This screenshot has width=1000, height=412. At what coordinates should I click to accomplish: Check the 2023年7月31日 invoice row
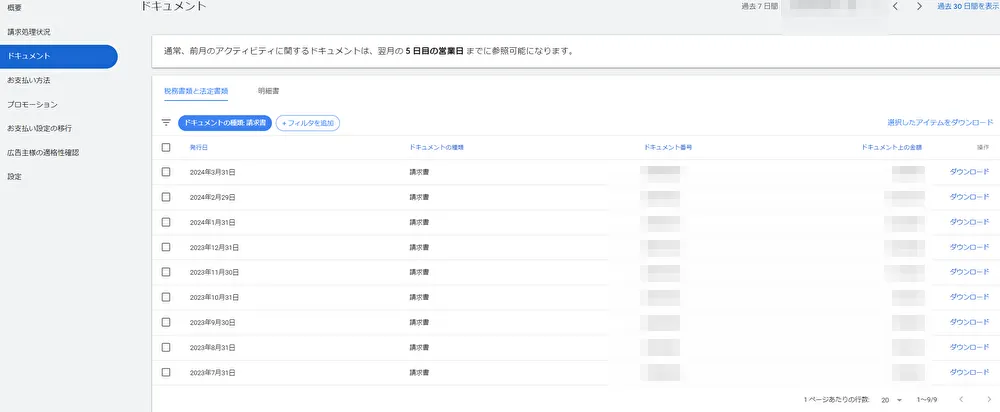tap(166, 372)
